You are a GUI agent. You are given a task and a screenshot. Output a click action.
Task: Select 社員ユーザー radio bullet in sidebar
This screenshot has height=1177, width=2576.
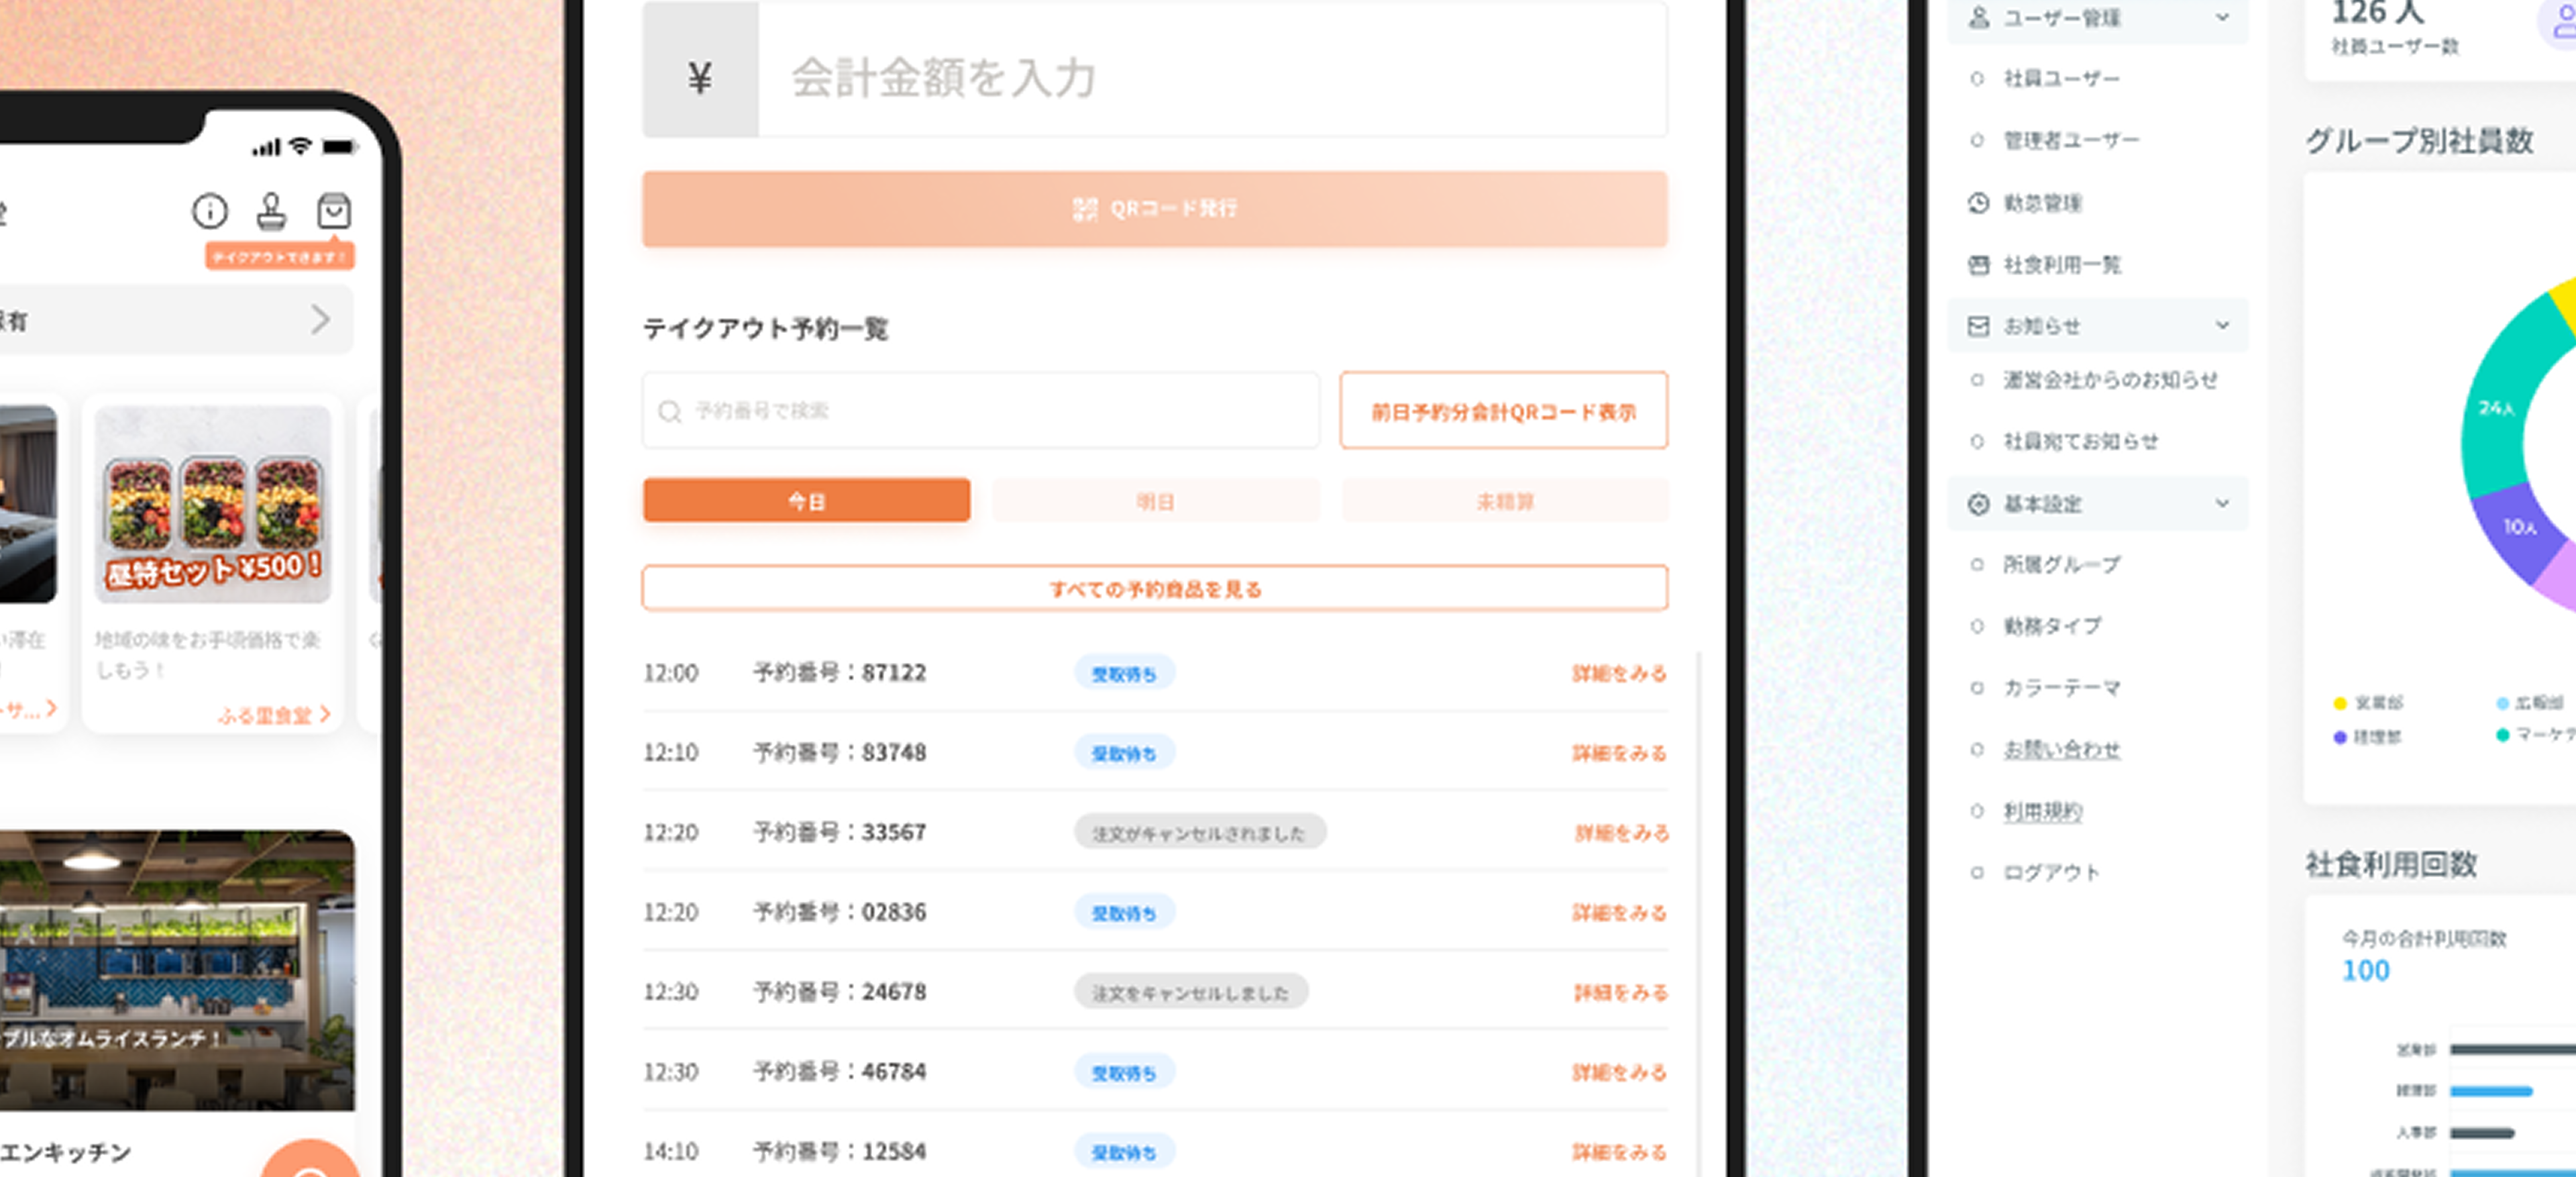click(1977, 79)
